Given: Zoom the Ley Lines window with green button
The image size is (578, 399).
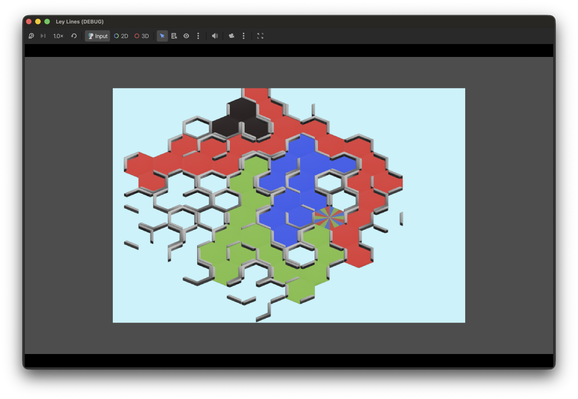Looking at the screenshot, I should pos(47,22).
